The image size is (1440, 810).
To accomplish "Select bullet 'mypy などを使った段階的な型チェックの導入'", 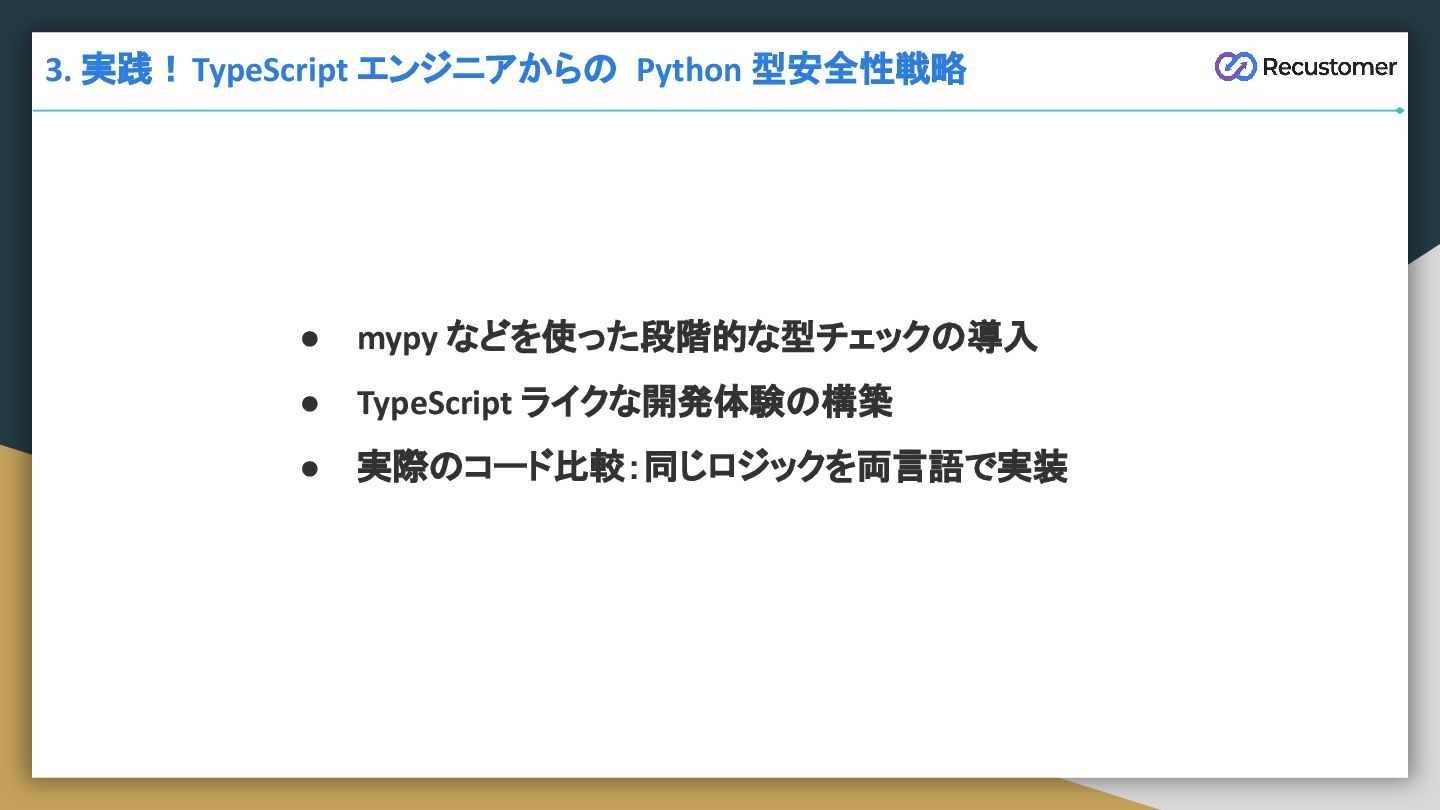I will [697, 338].
